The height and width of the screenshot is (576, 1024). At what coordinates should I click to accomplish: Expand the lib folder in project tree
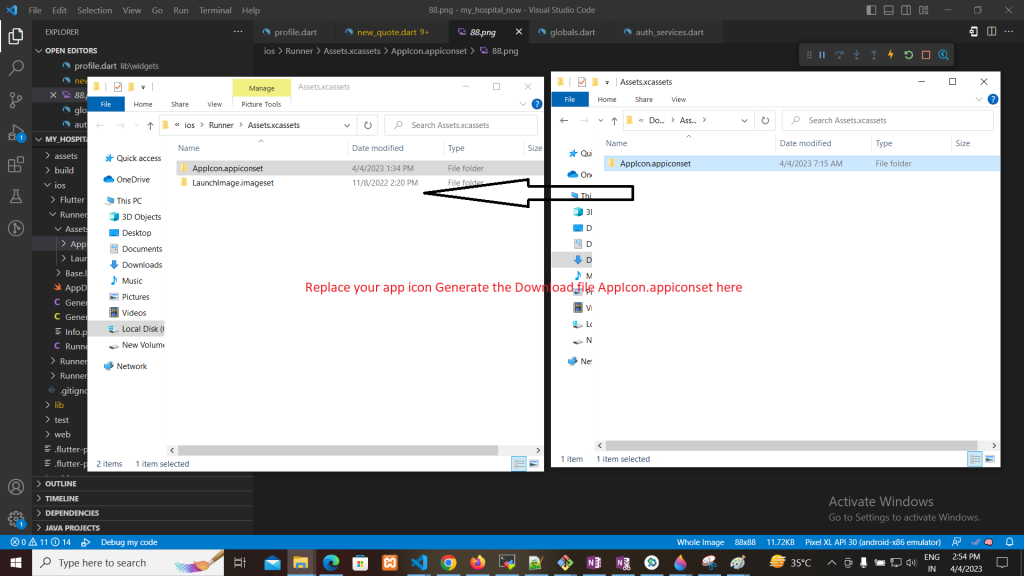pyautogui.click(x=58, y=404)
